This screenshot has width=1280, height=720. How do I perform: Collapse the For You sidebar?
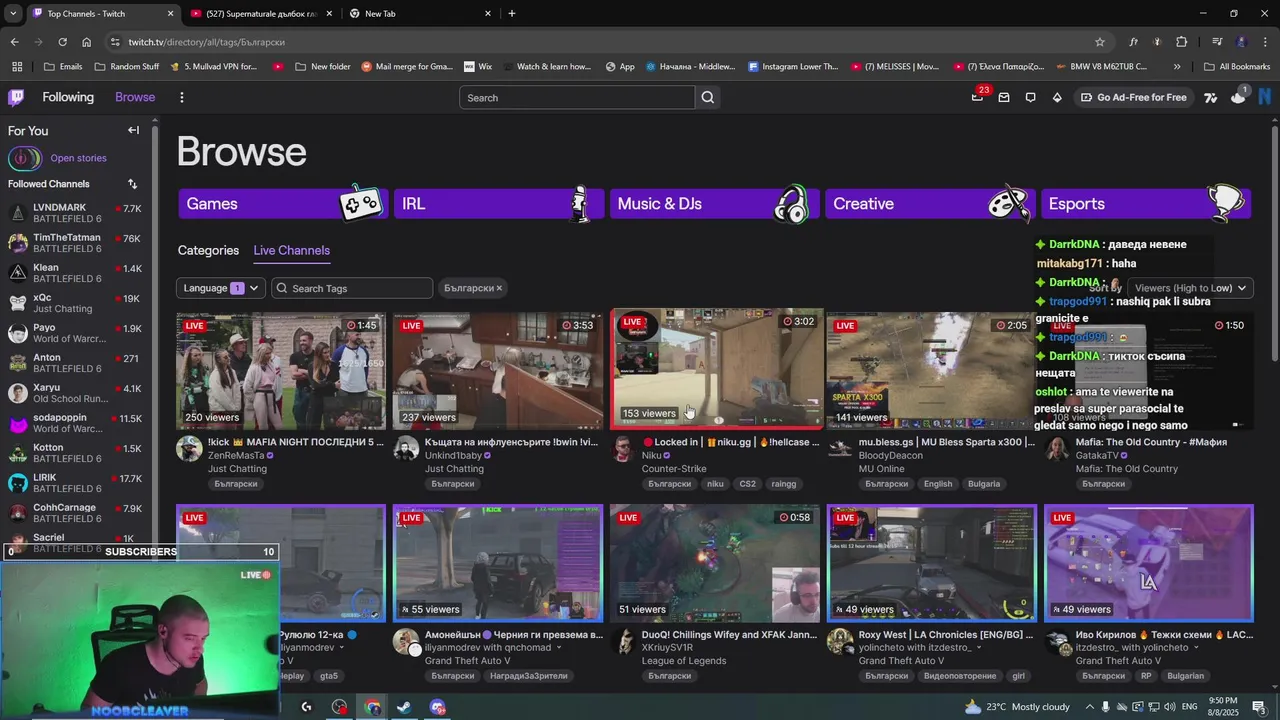[x=133, y=130]
